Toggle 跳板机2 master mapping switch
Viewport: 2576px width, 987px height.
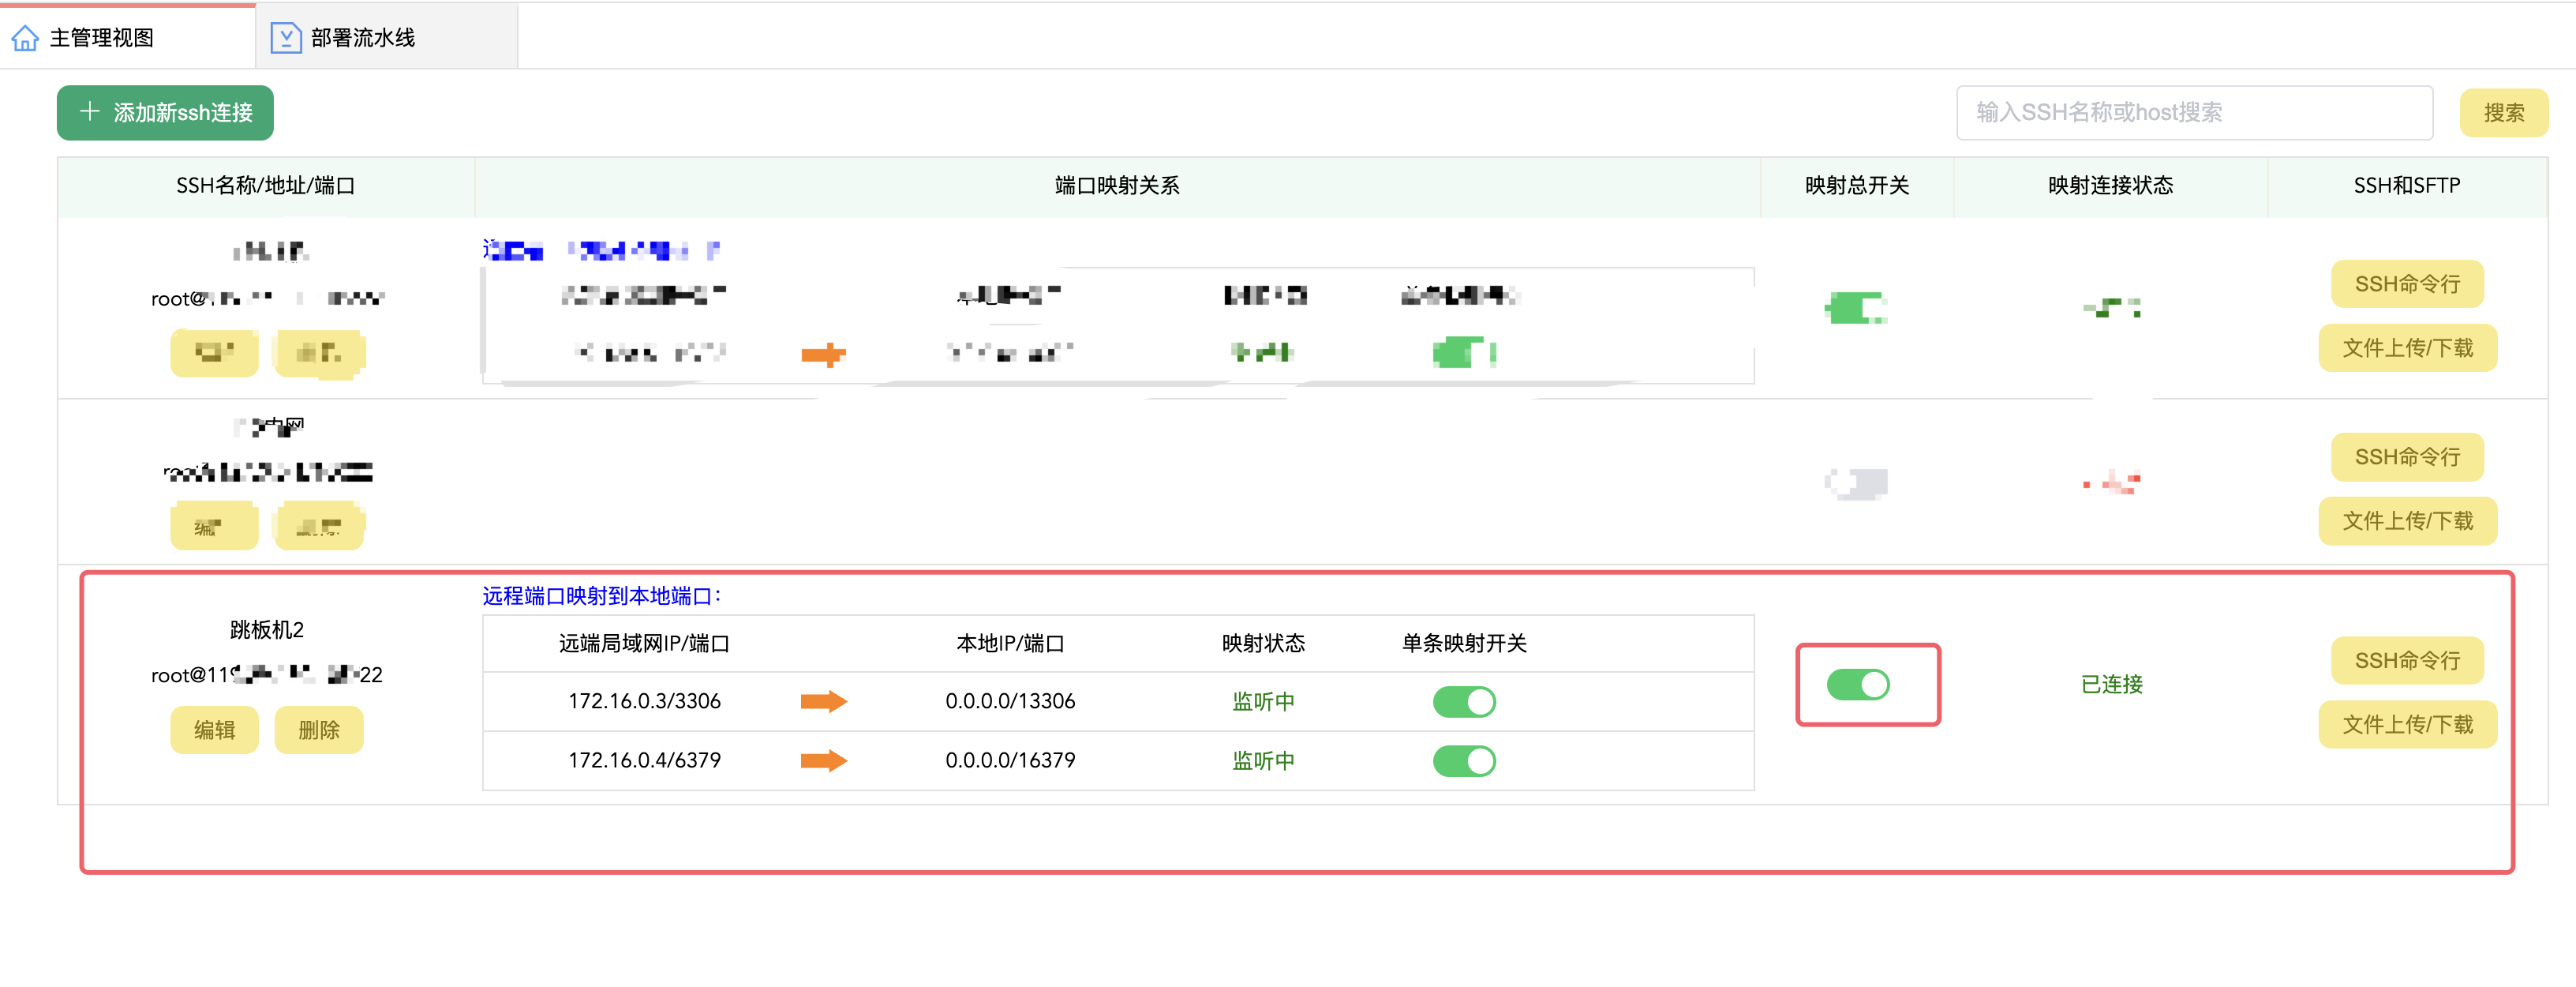click(1857, 684)
